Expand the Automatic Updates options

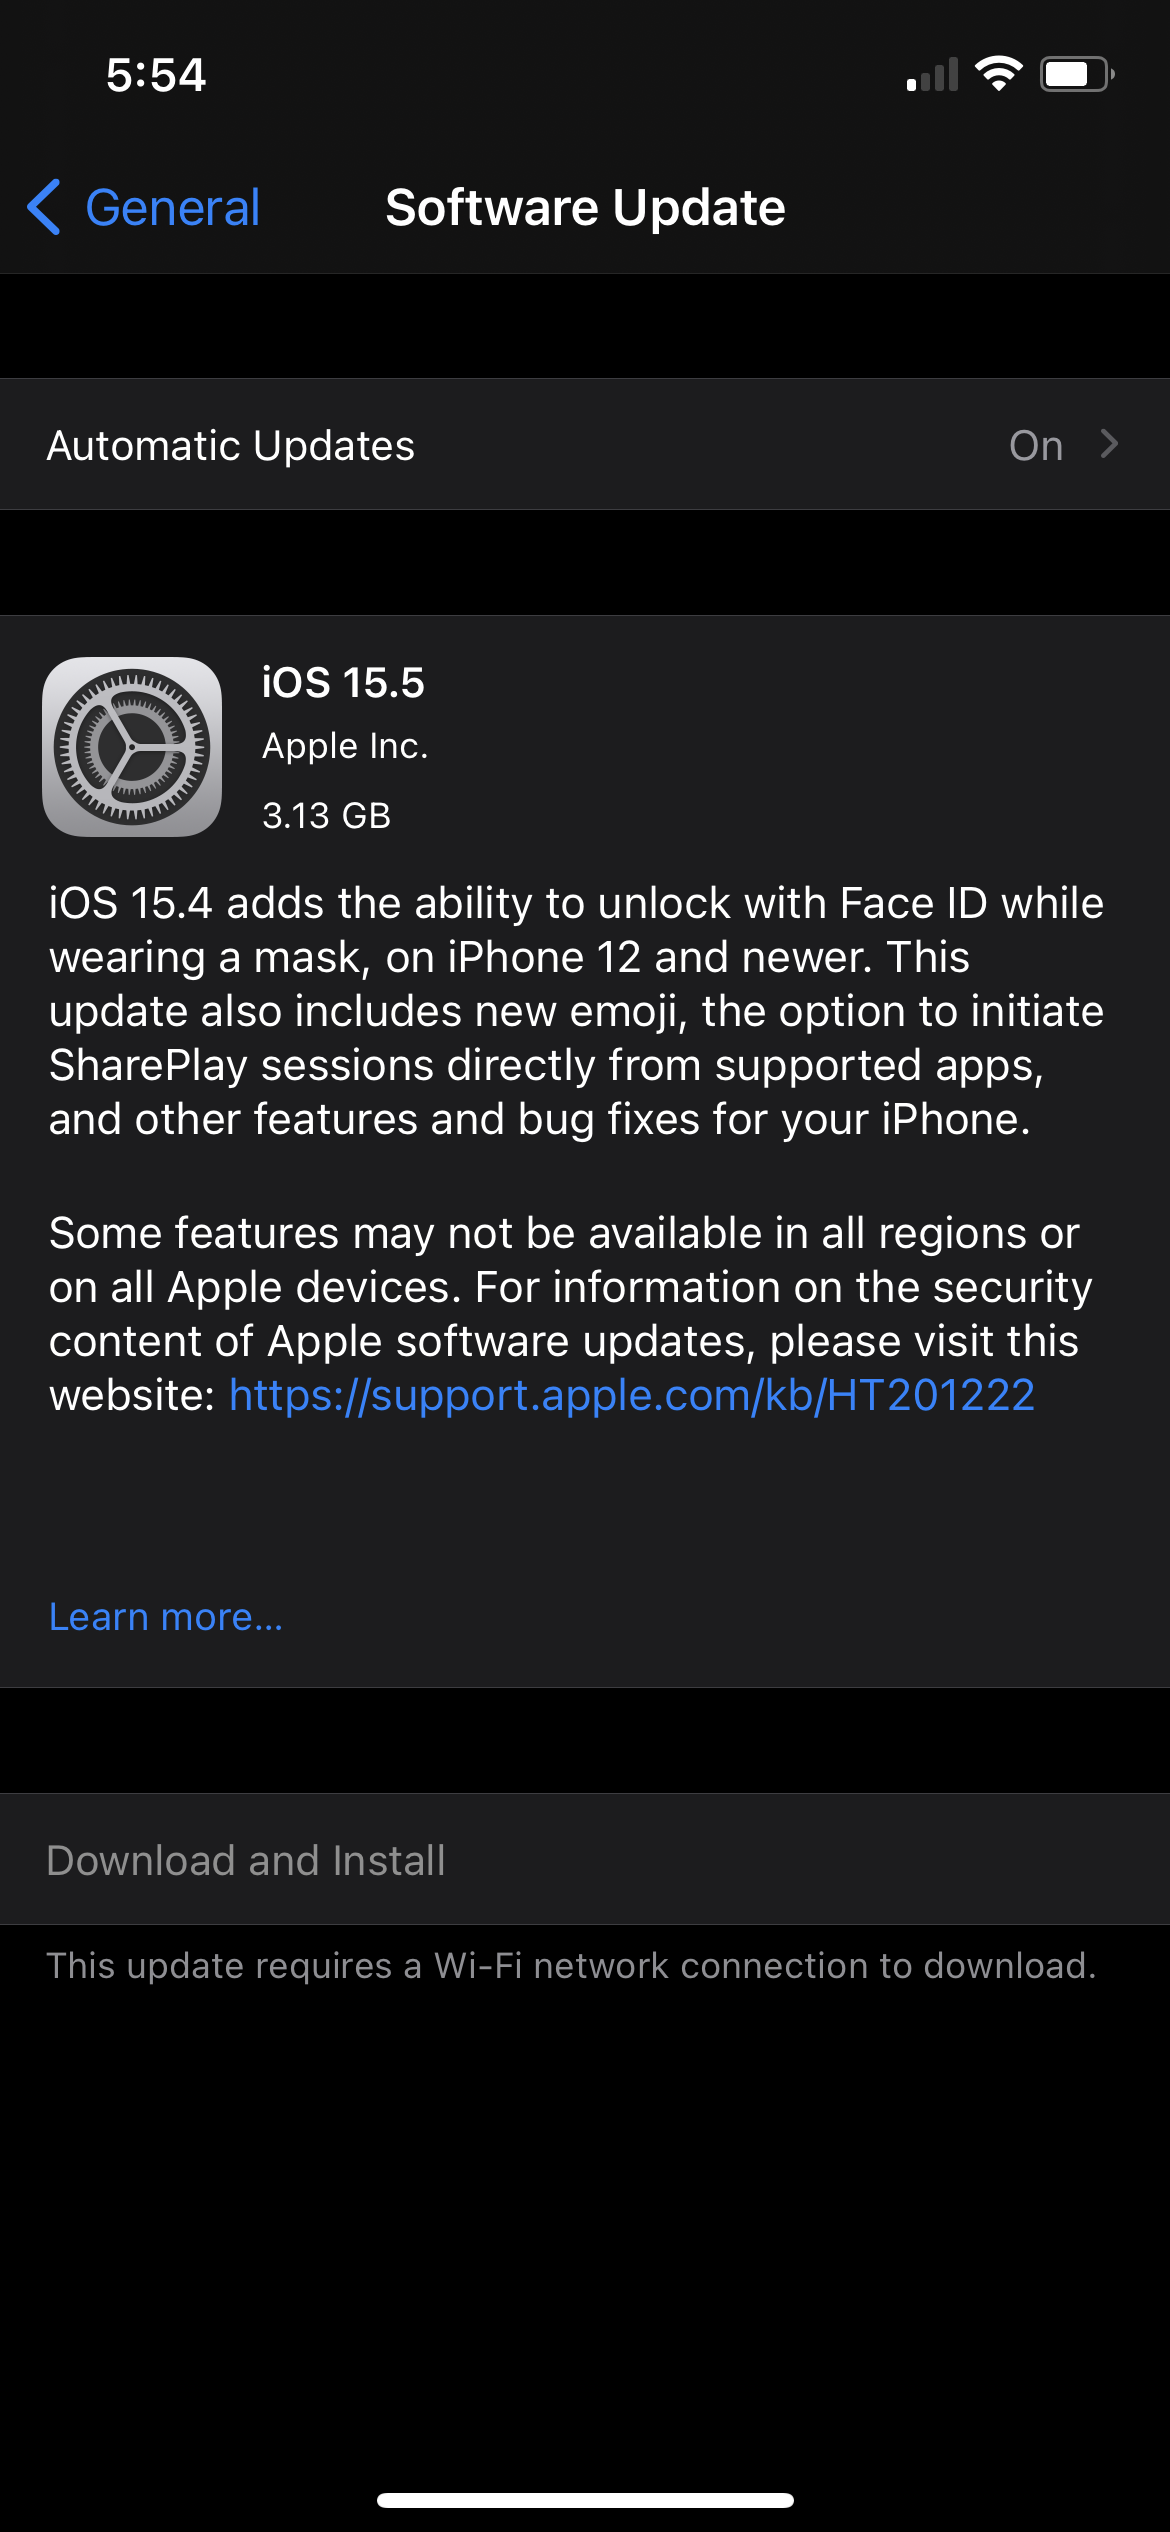(585, 445)
